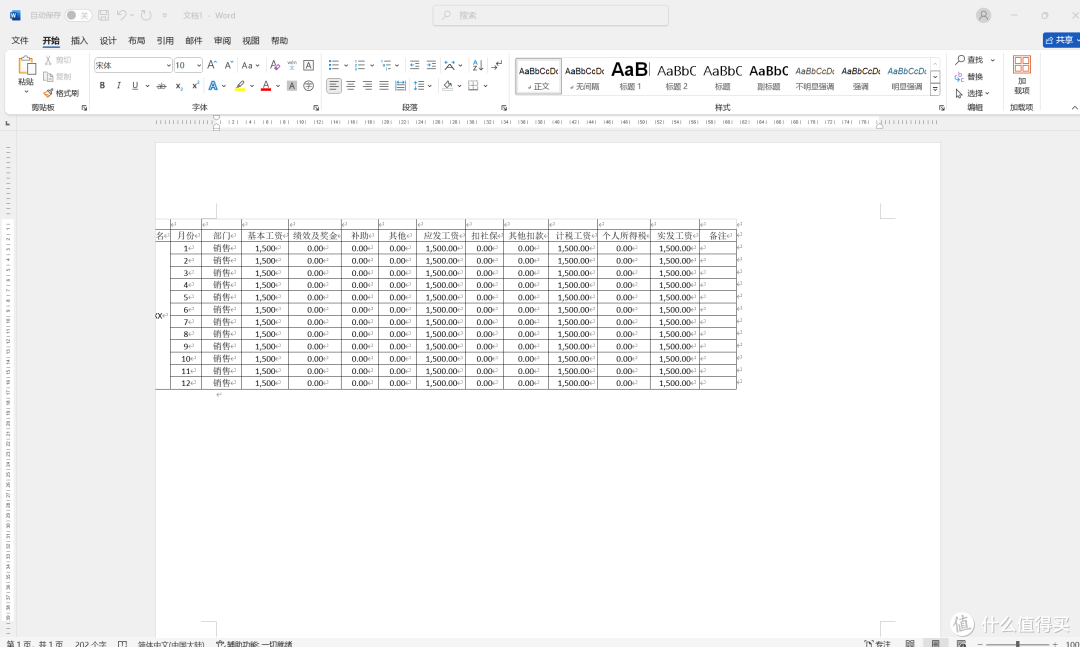This screenshot has height=647, width=1080.
Task: Apply character shading icon
Action: coord(292,85)
